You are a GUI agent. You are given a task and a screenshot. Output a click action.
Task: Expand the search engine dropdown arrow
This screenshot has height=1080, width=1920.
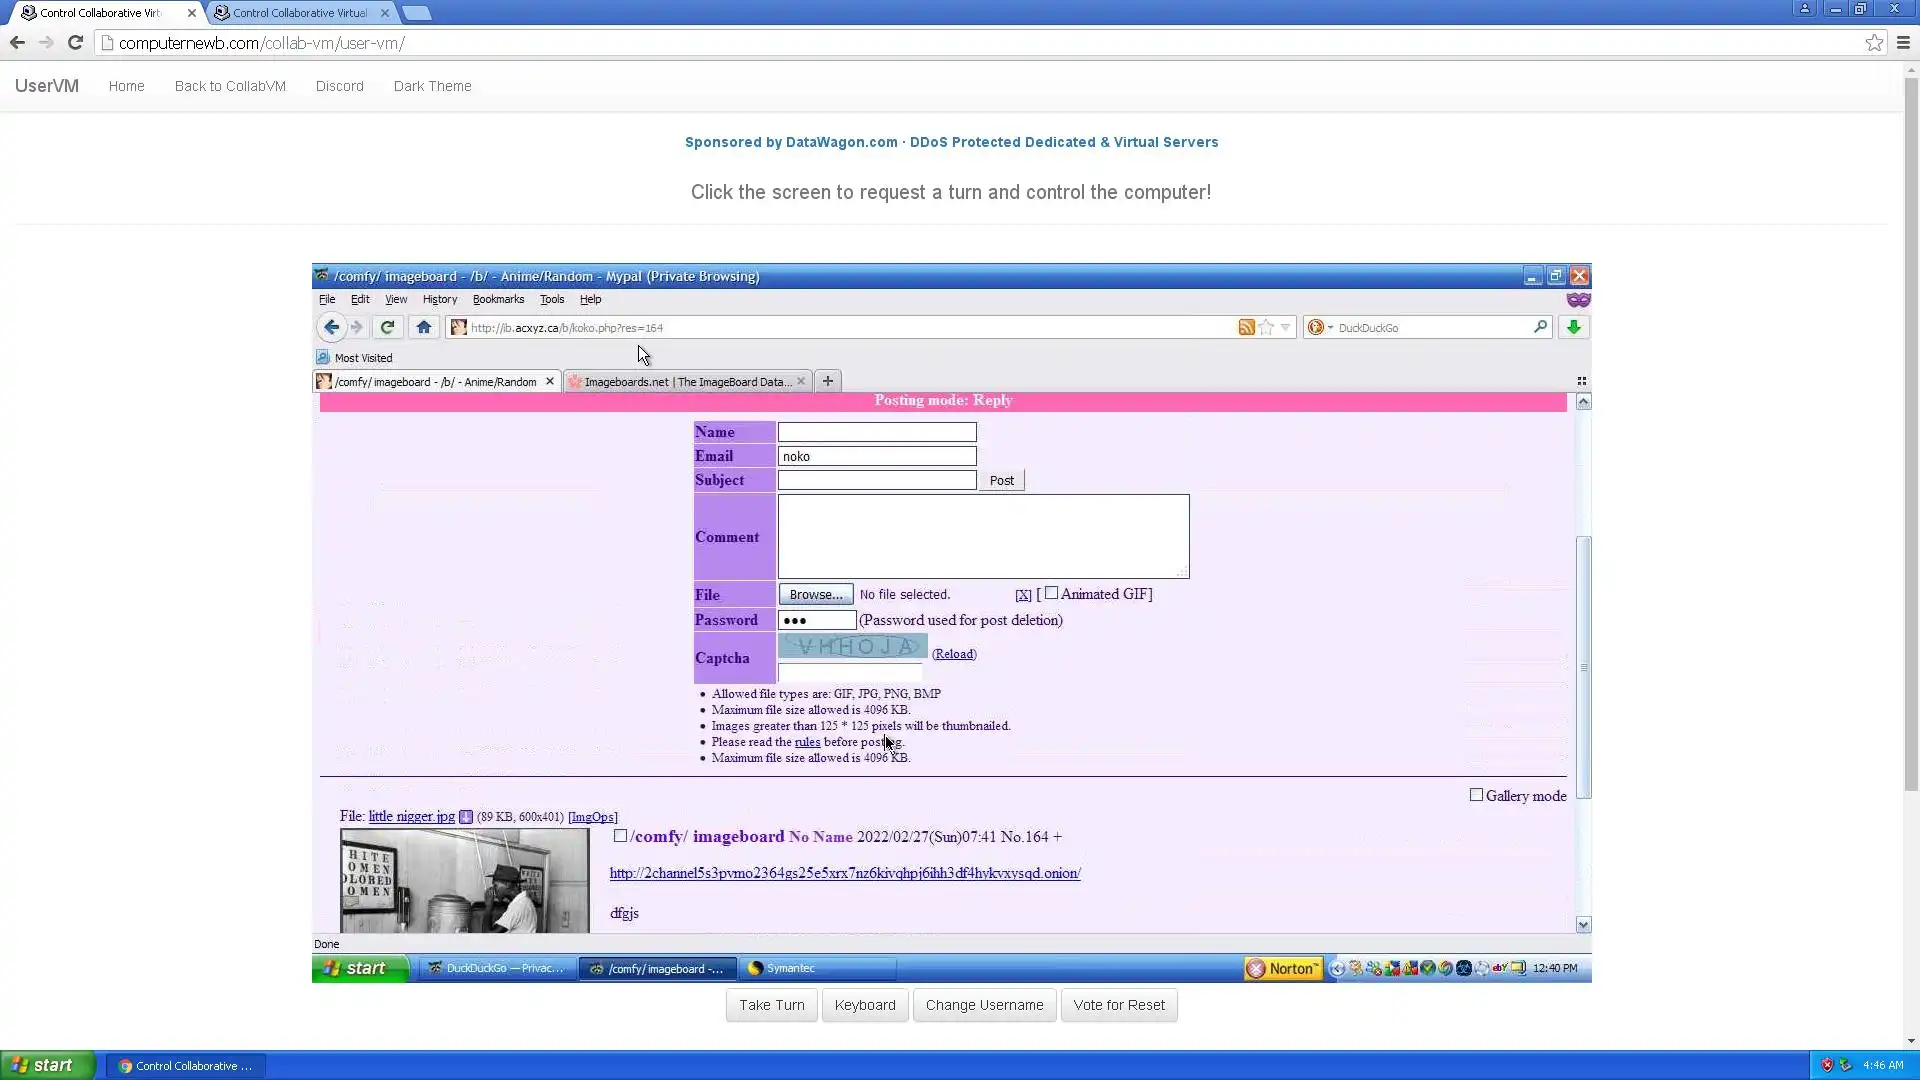(1330, 328)
